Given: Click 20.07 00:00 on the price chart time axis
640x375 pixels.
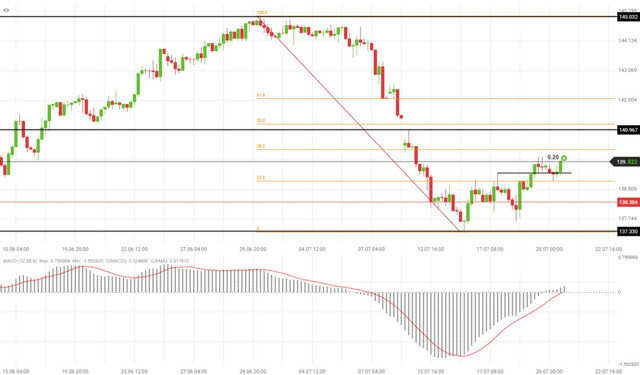Looking at the screenshot, I should coord(549,249).
